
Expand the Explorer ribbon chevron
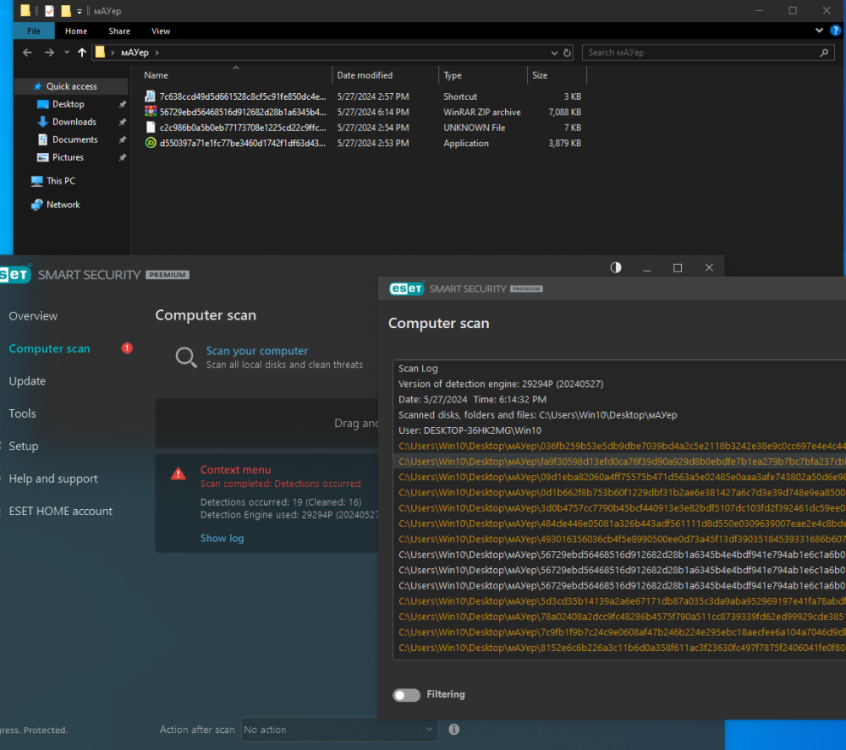[x=819, y=31]
